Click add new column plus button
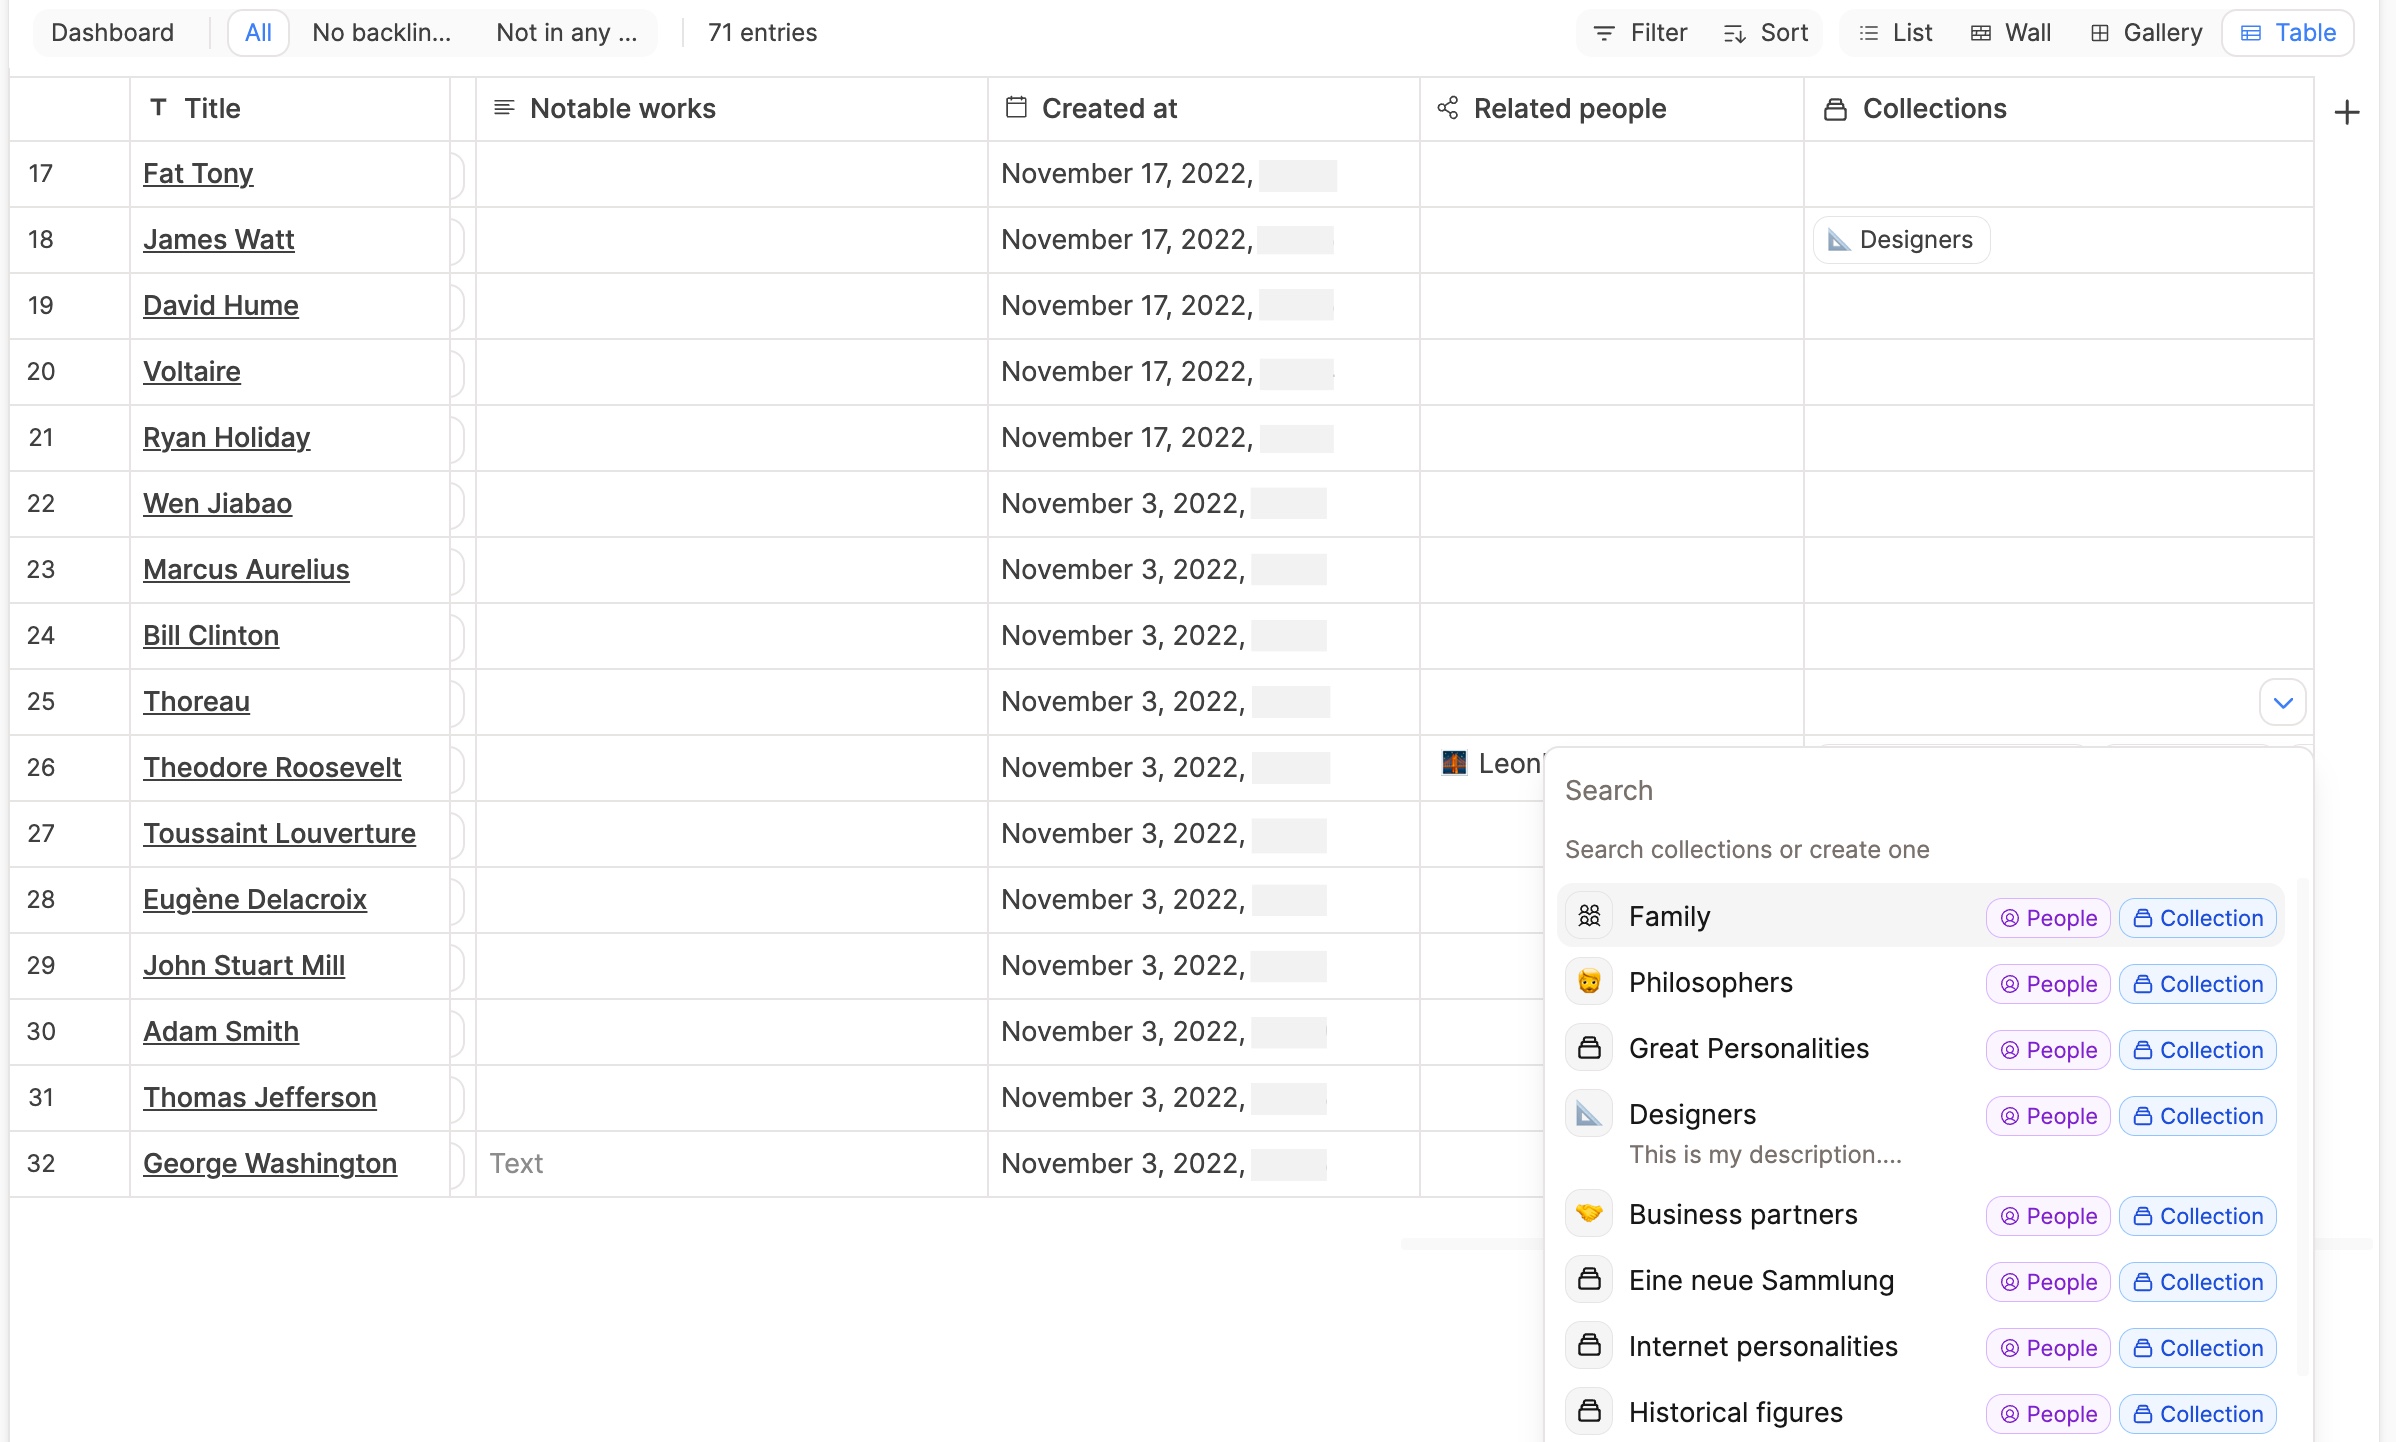The width and height of the screenshot is (2396, 1442). click(2346, 111)
